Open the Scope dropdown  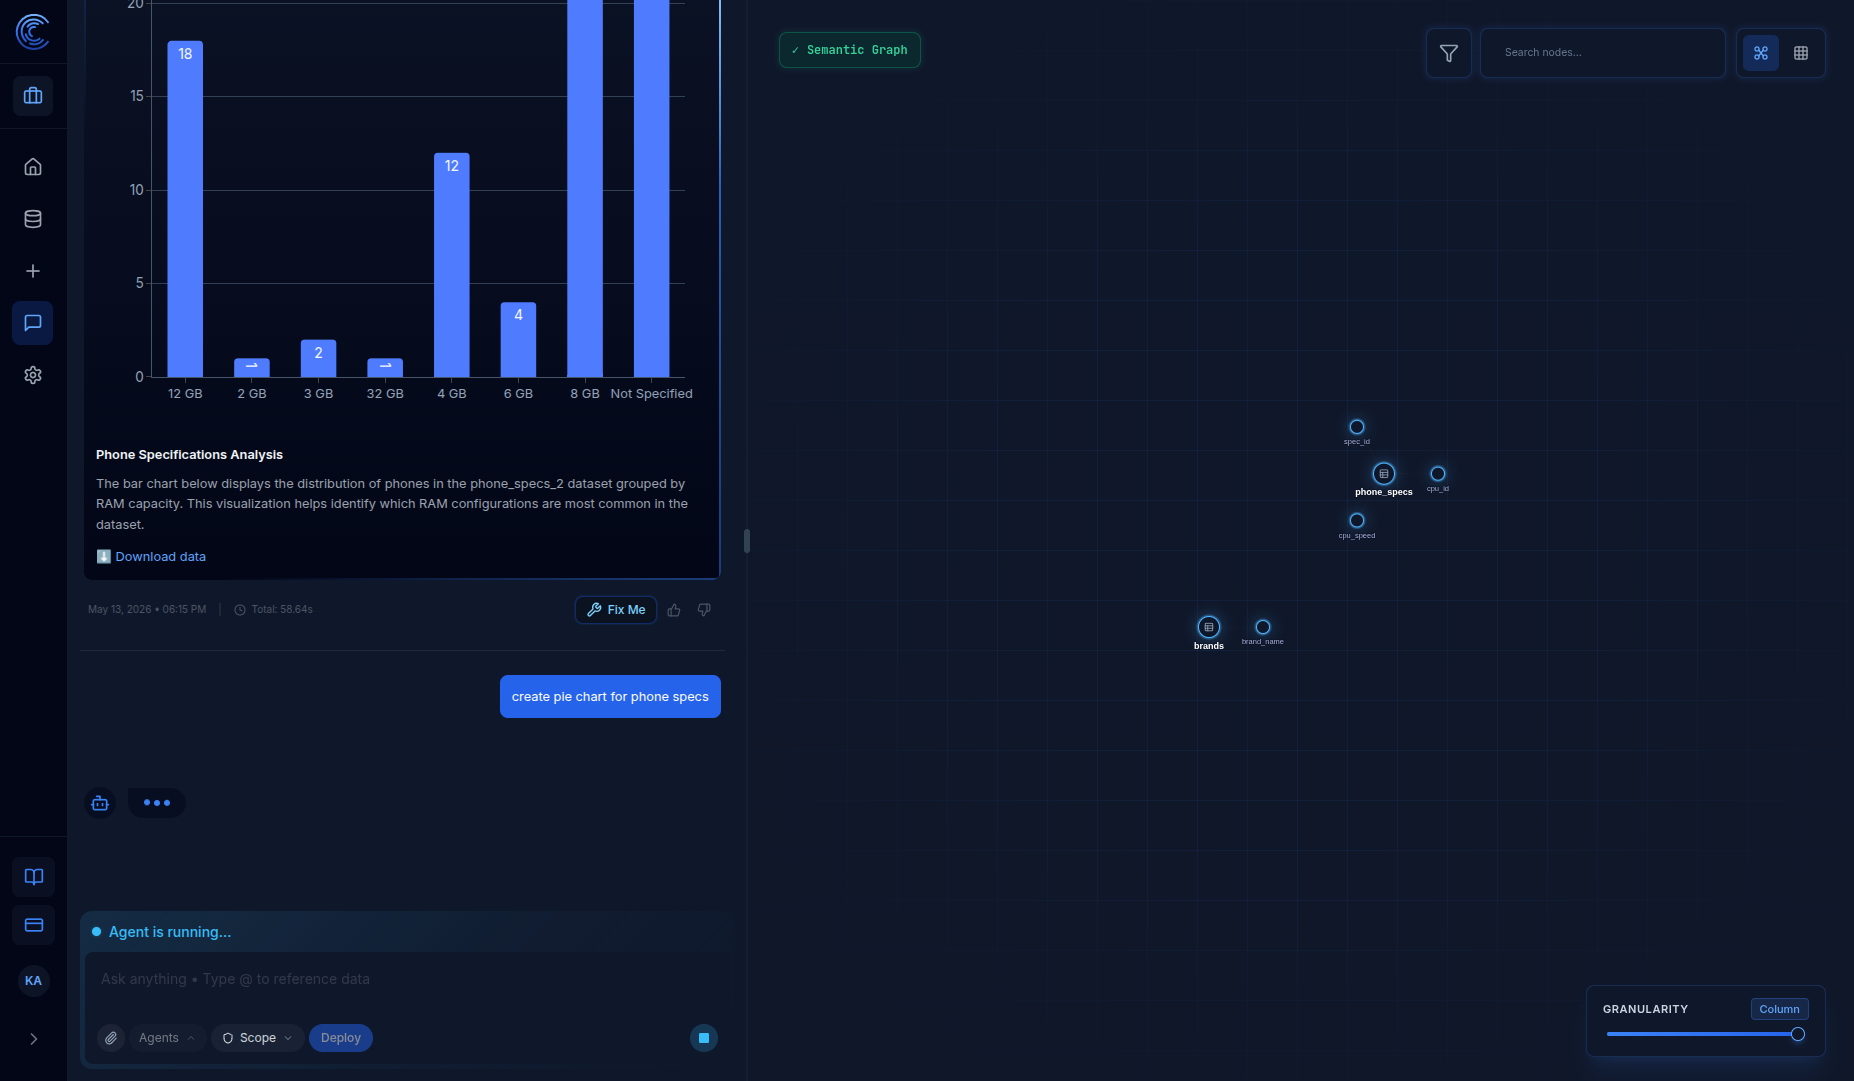(257, 1038)
